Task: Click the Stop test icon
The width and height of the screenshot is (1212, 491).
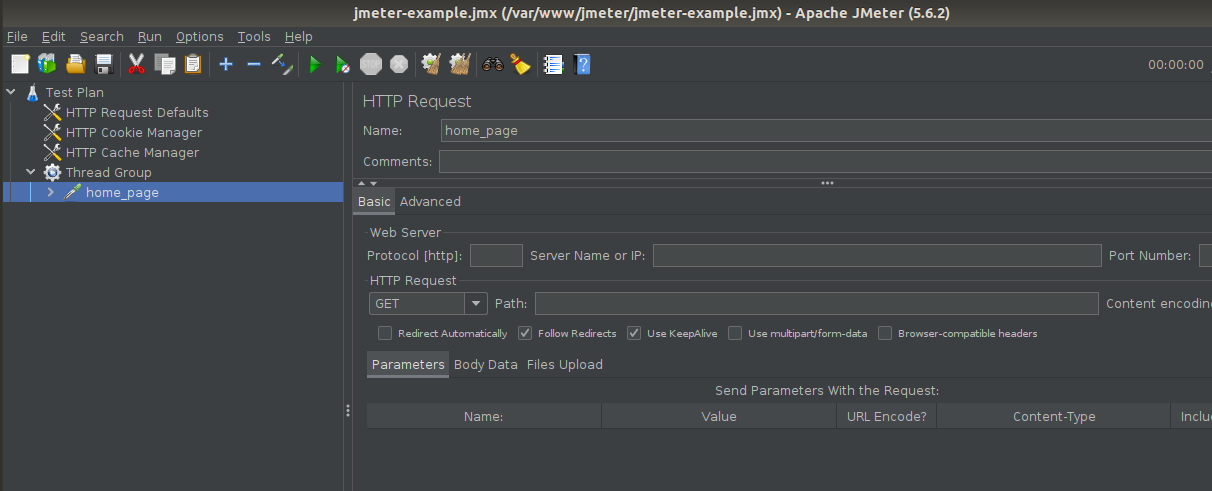Action: coord(371,64)
